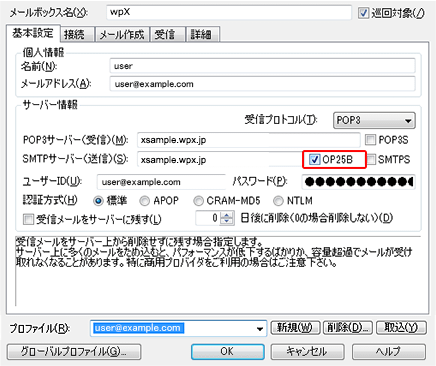Viewport: 436px width, 366px height.
Task: Click the ユーザーID input field
Action: pos(161,182)
